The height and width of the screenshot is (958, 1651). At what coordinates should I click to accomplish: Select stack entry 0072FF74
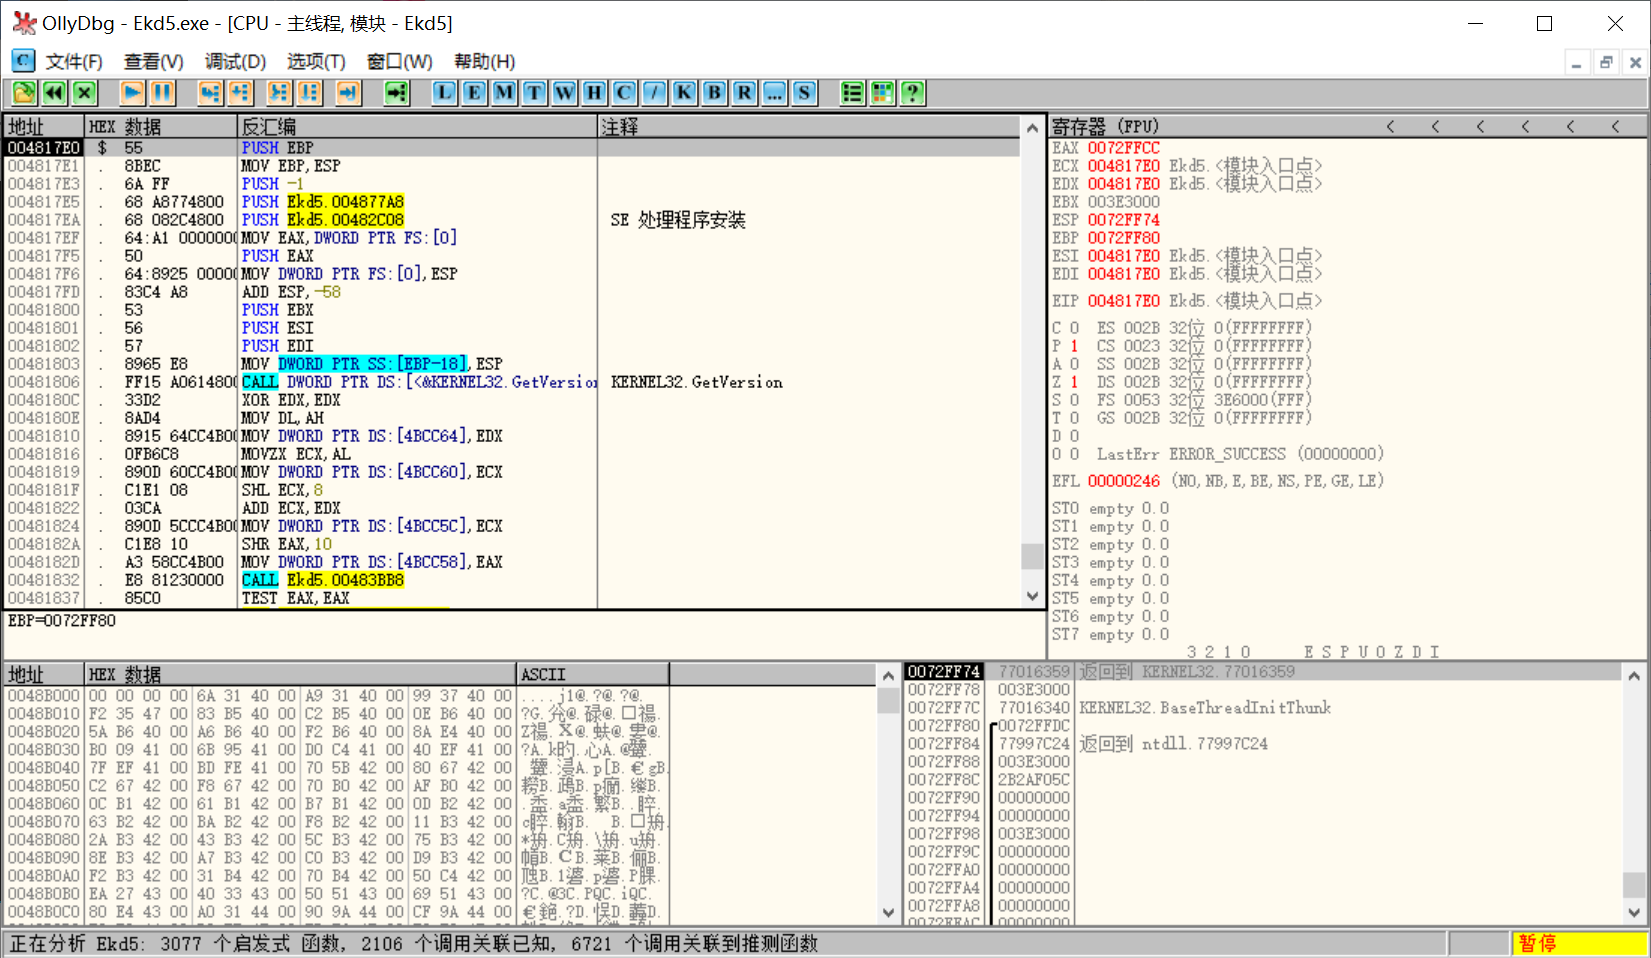pyautogui.click(x=1262, y=672)
